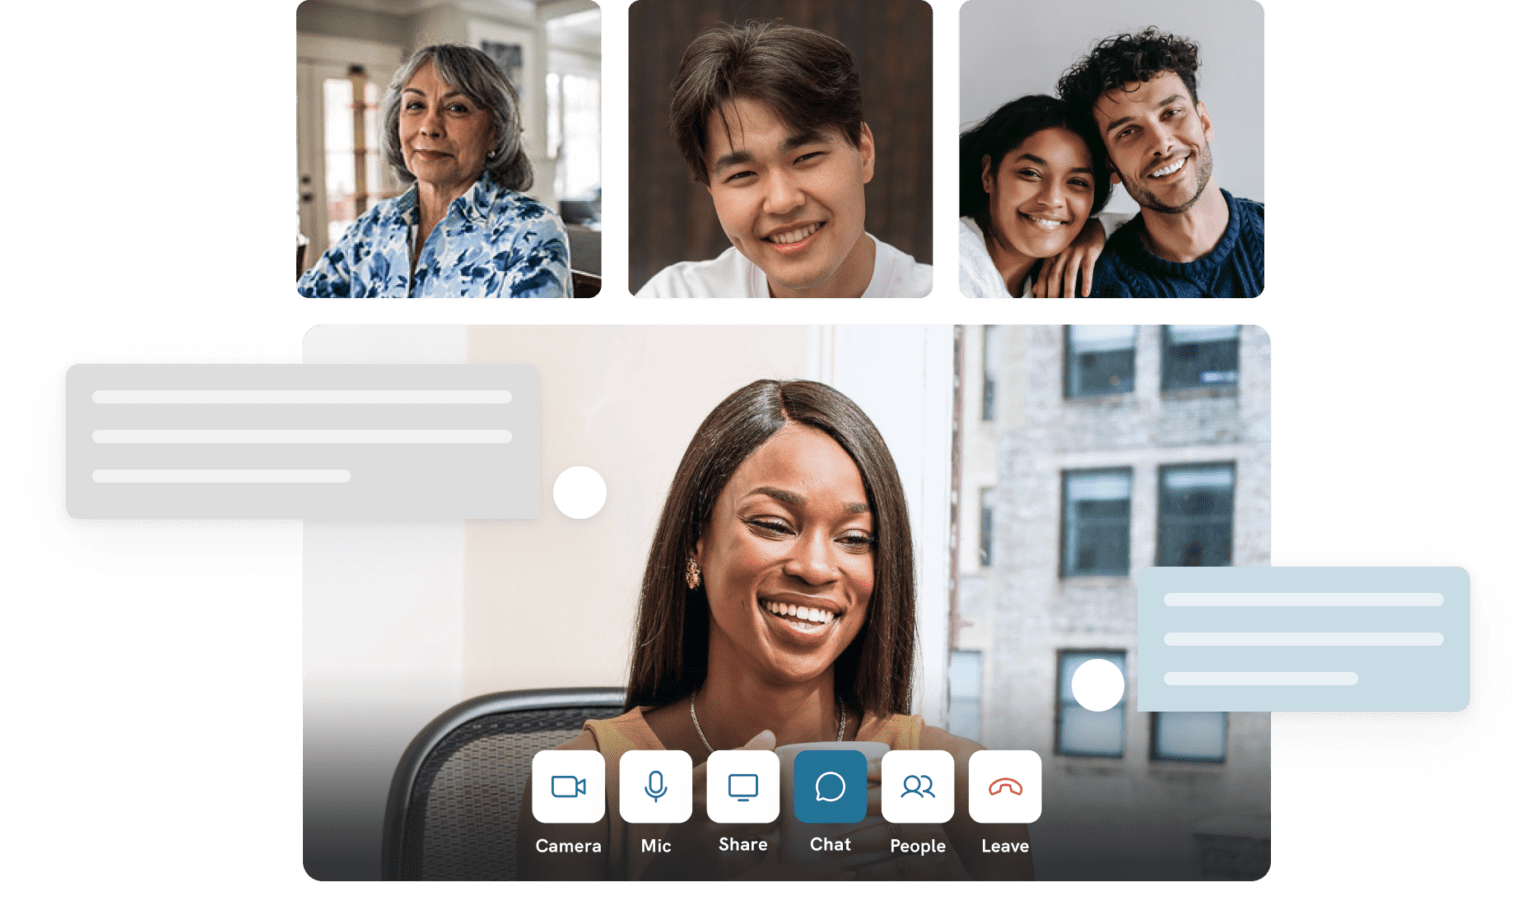Open the gray chat message bubble
Image resolution: width=1536 pixels, height=915 pixels.
(x=301, y=441)
